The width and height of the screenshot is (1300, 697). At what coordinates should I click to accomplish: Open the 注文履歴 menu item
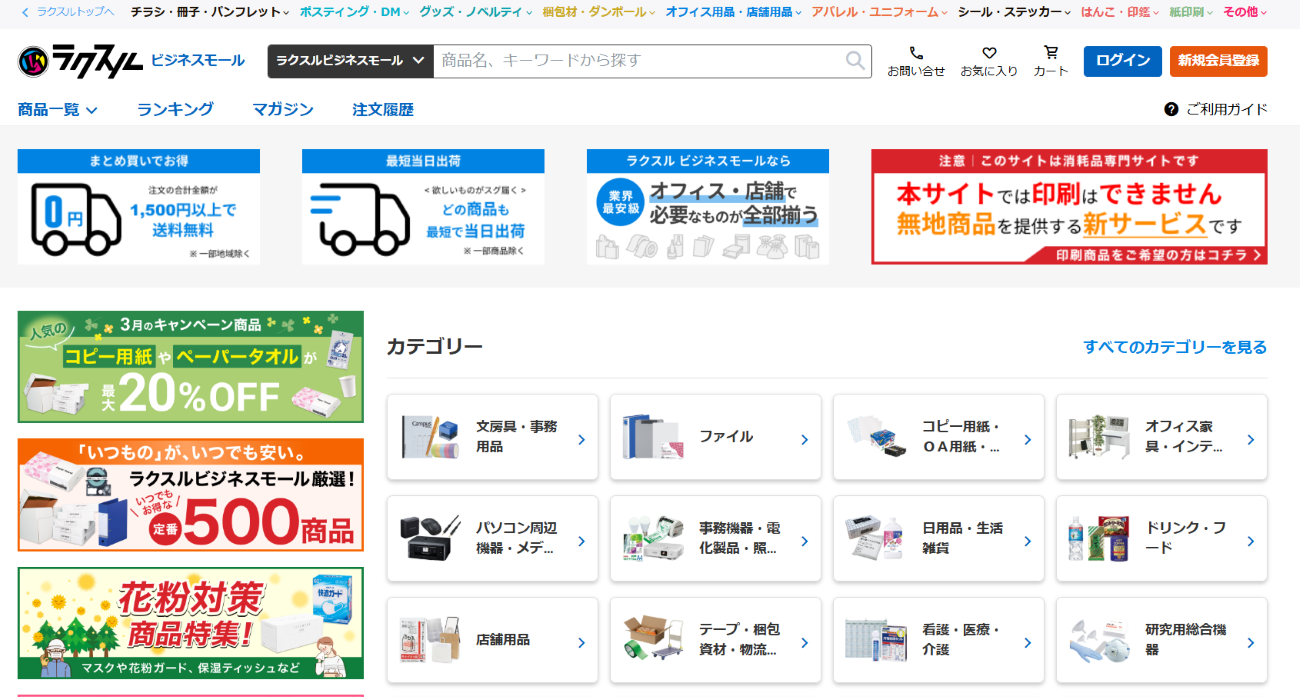point(382,110)
